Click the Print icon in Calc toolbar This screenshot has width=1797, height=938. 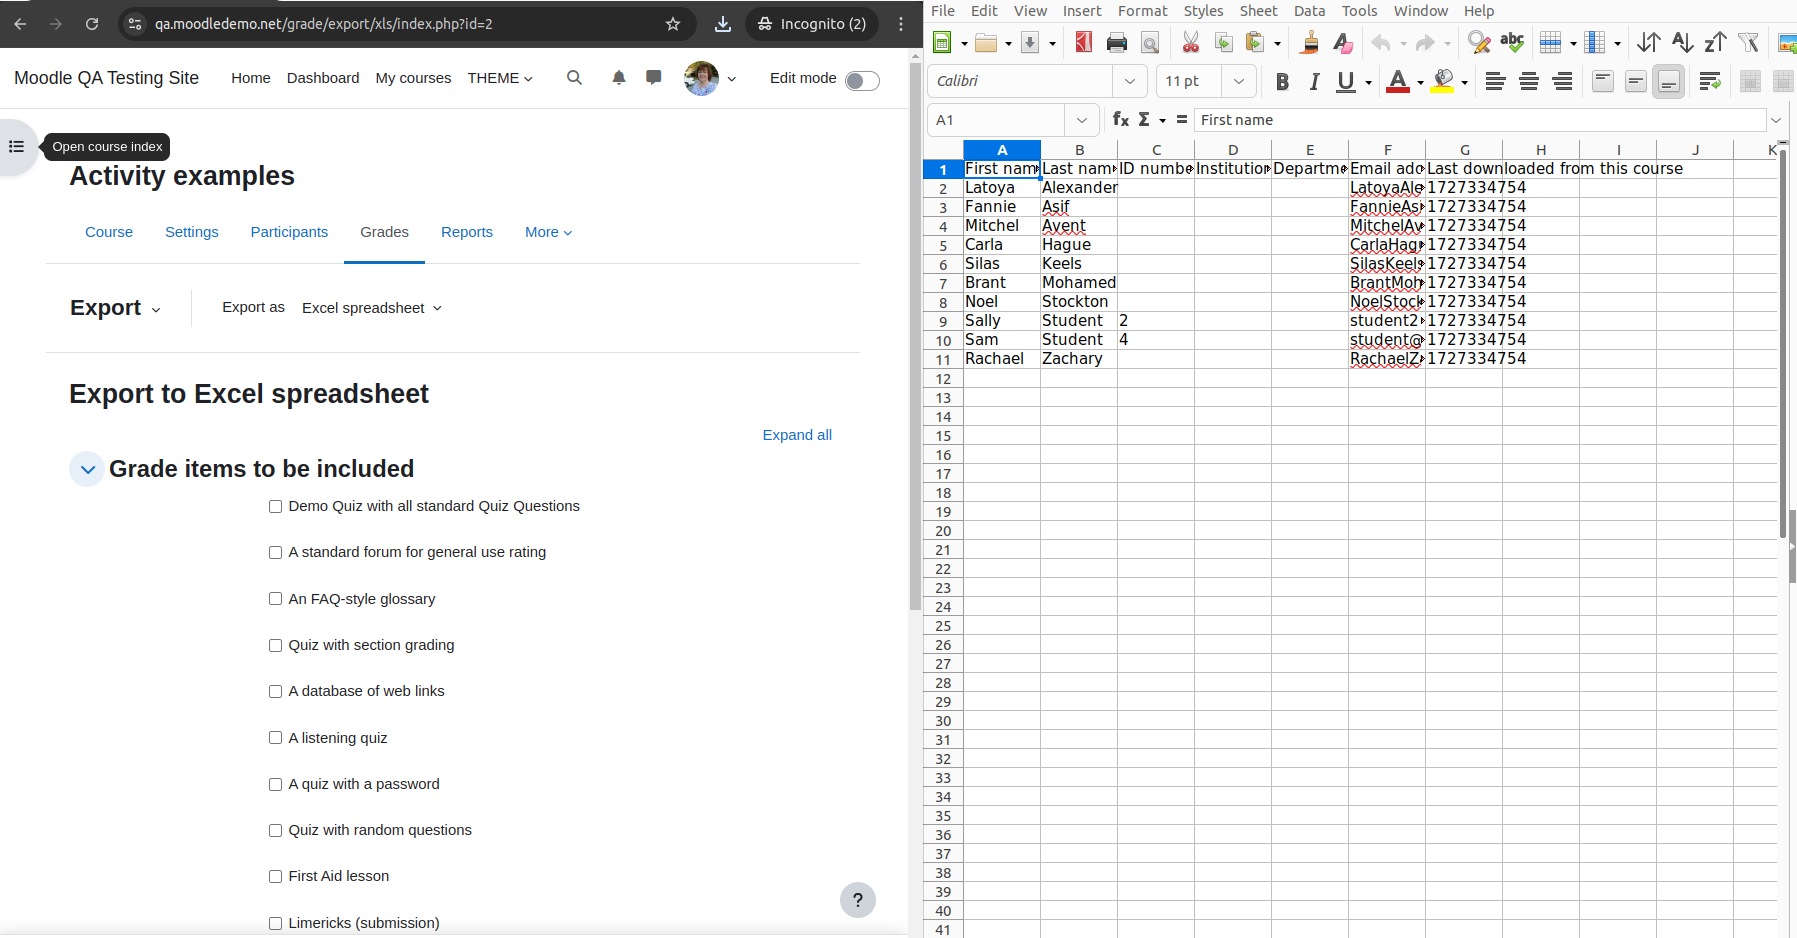1117,42
